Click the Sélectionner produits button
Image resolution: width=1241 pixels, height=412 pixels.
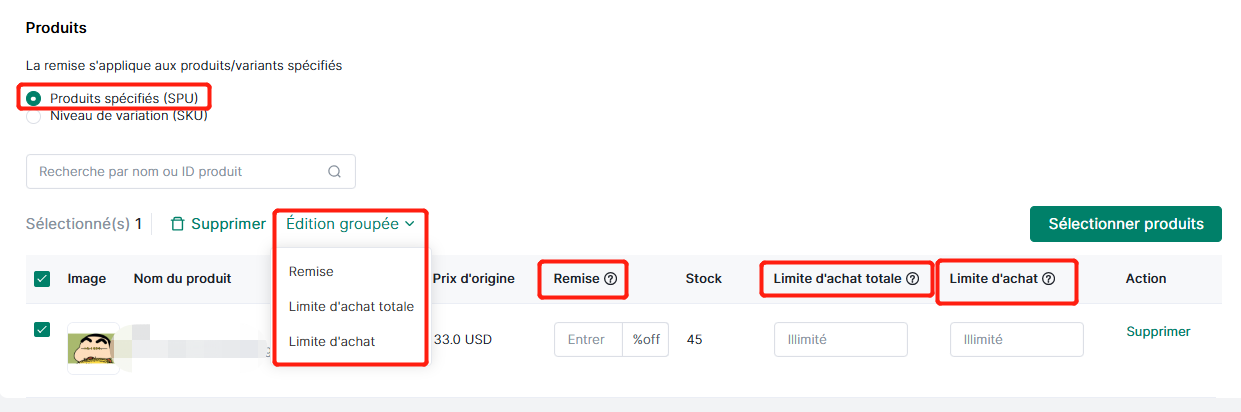pyautogui.click(x=1126, y=224)
